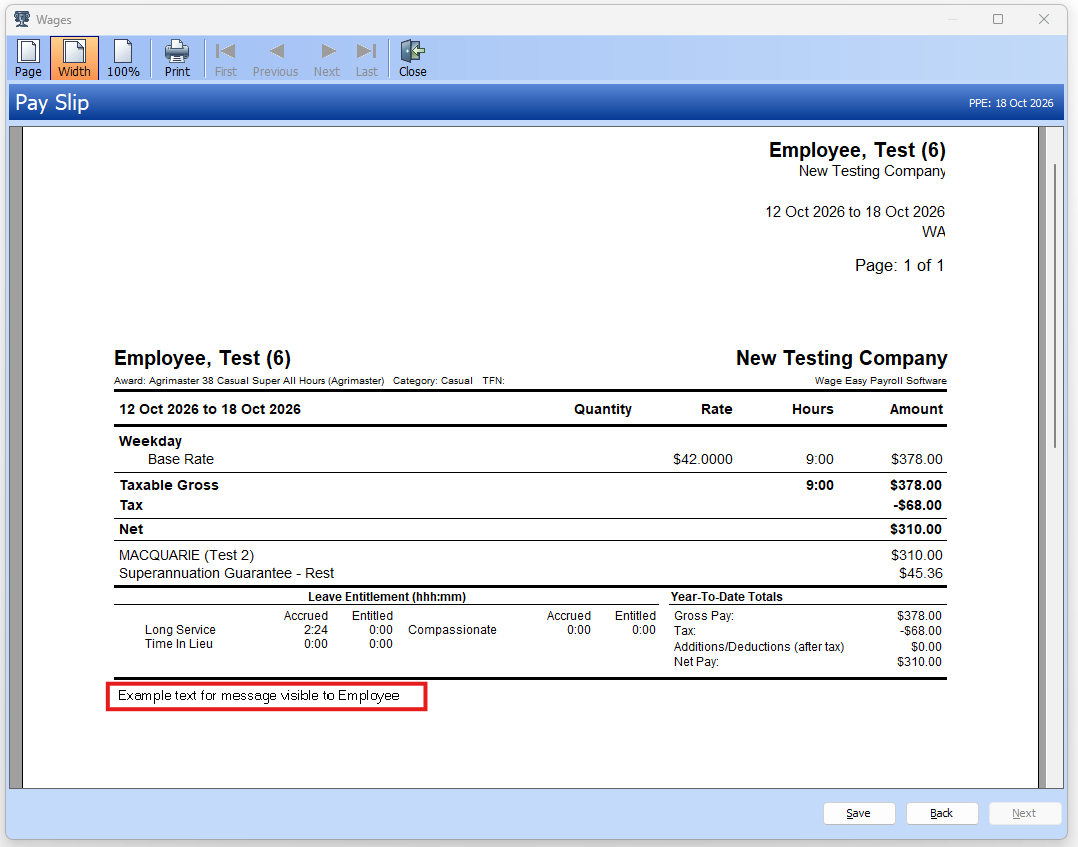Viewport: 1078px width, 847px height.
Task: Click the 'Quantity' column header
Action: point(603,409)
